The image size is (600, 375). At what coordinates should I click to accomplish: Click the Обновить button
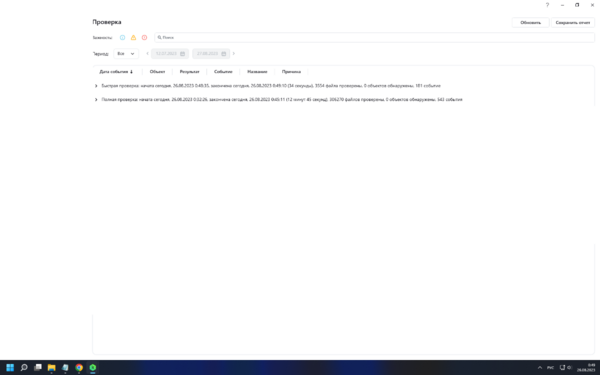coord(530,23)
